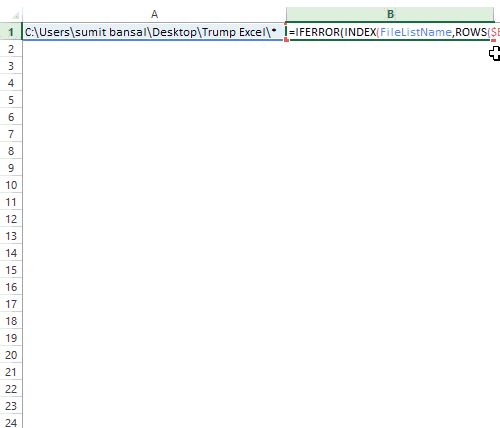Select row 5 using its row number
The width and height of the screenshot is (500, 428).
[x=11, y=100]
